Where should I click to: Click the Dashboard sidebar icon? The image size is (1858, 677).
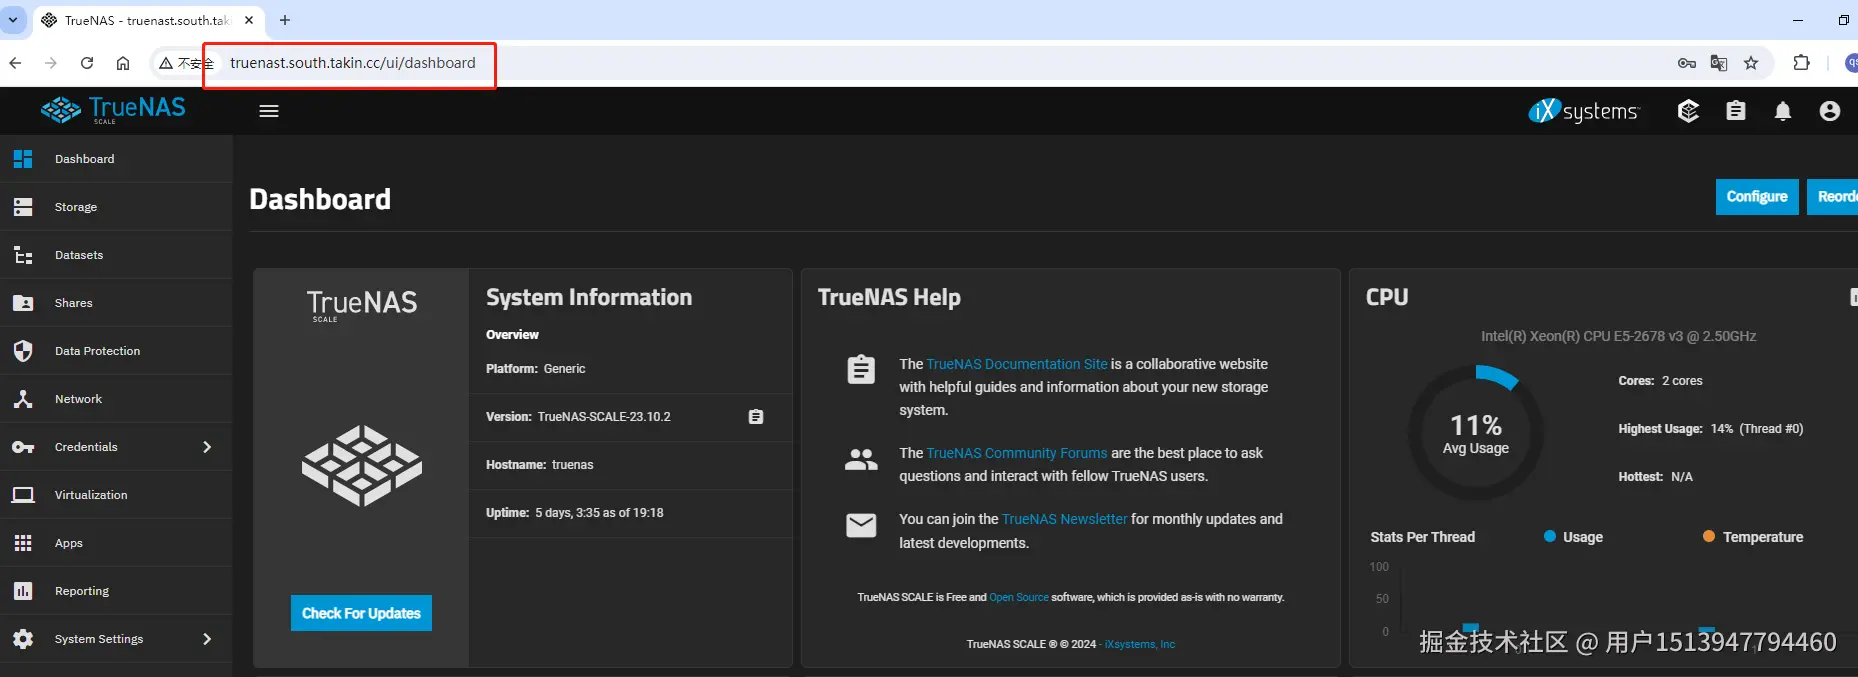point(23,159)
